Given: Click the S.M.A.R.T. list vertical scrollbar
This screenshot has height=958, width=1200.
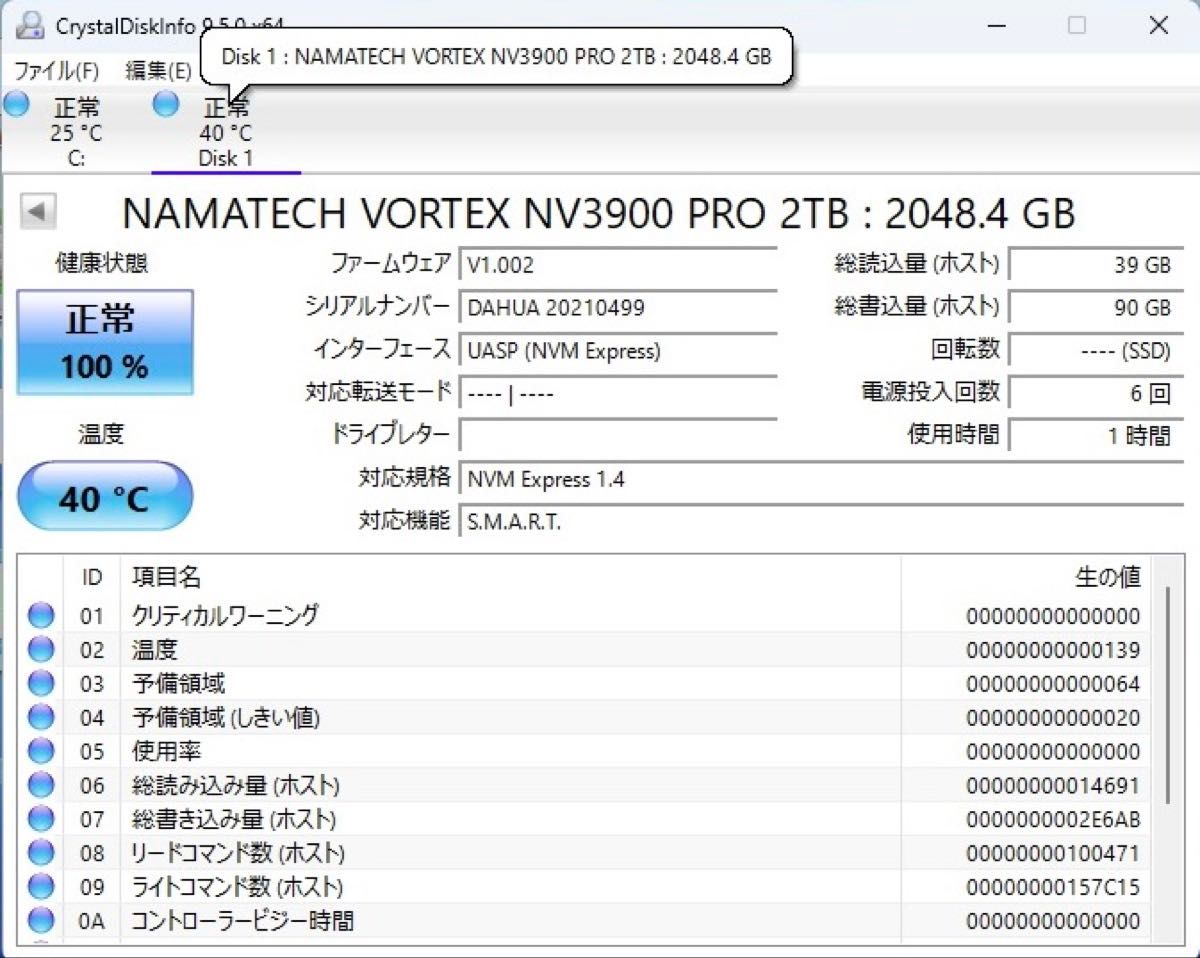Looking at the screenshot, I should 1166,697.
